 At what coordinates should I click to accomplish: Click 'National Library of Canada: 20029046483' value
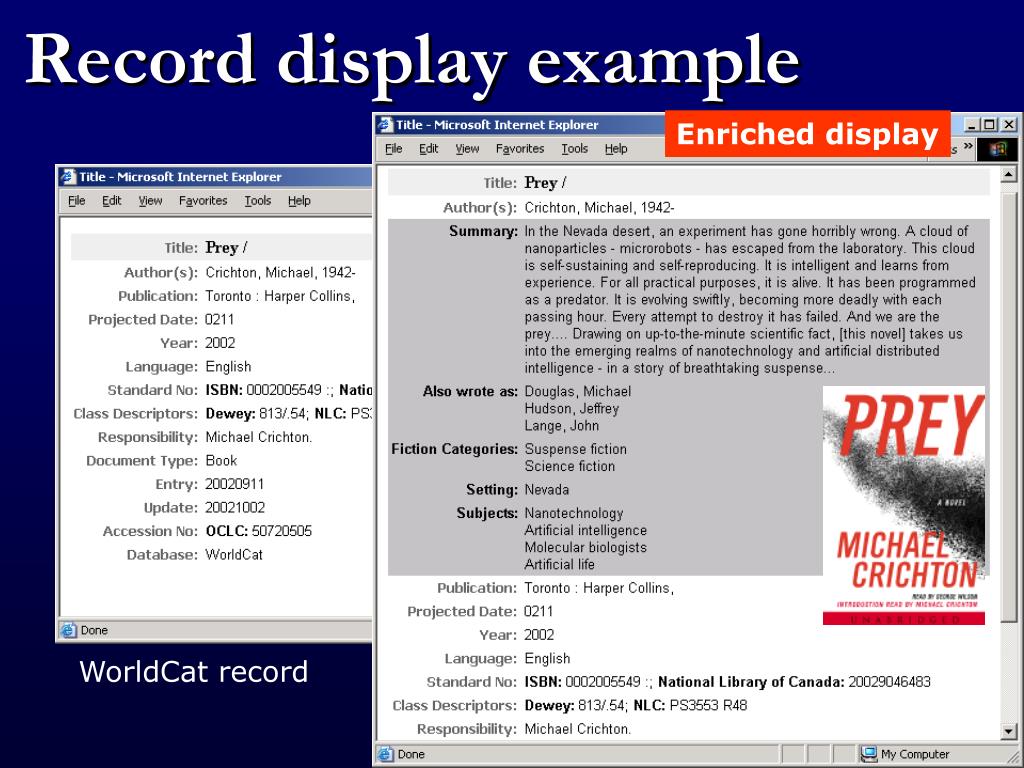click(x=794, y=682)
